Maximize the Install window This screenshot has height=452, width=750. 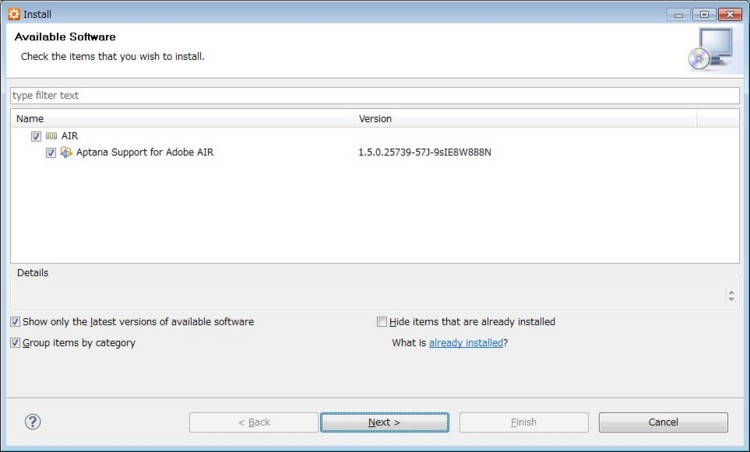(704, 14)
